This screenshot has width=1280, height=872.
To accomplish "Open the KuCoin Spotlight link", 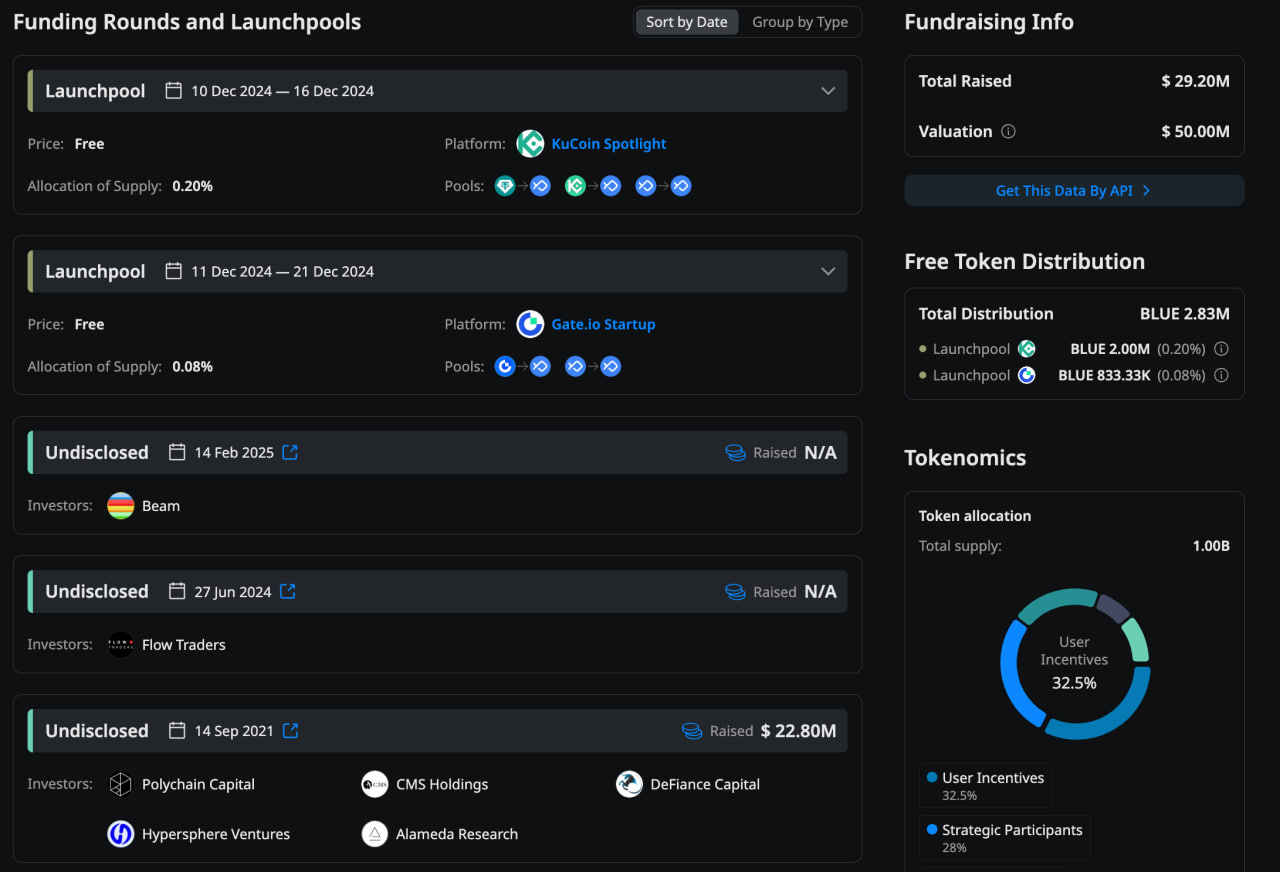I will click(608, 144).
